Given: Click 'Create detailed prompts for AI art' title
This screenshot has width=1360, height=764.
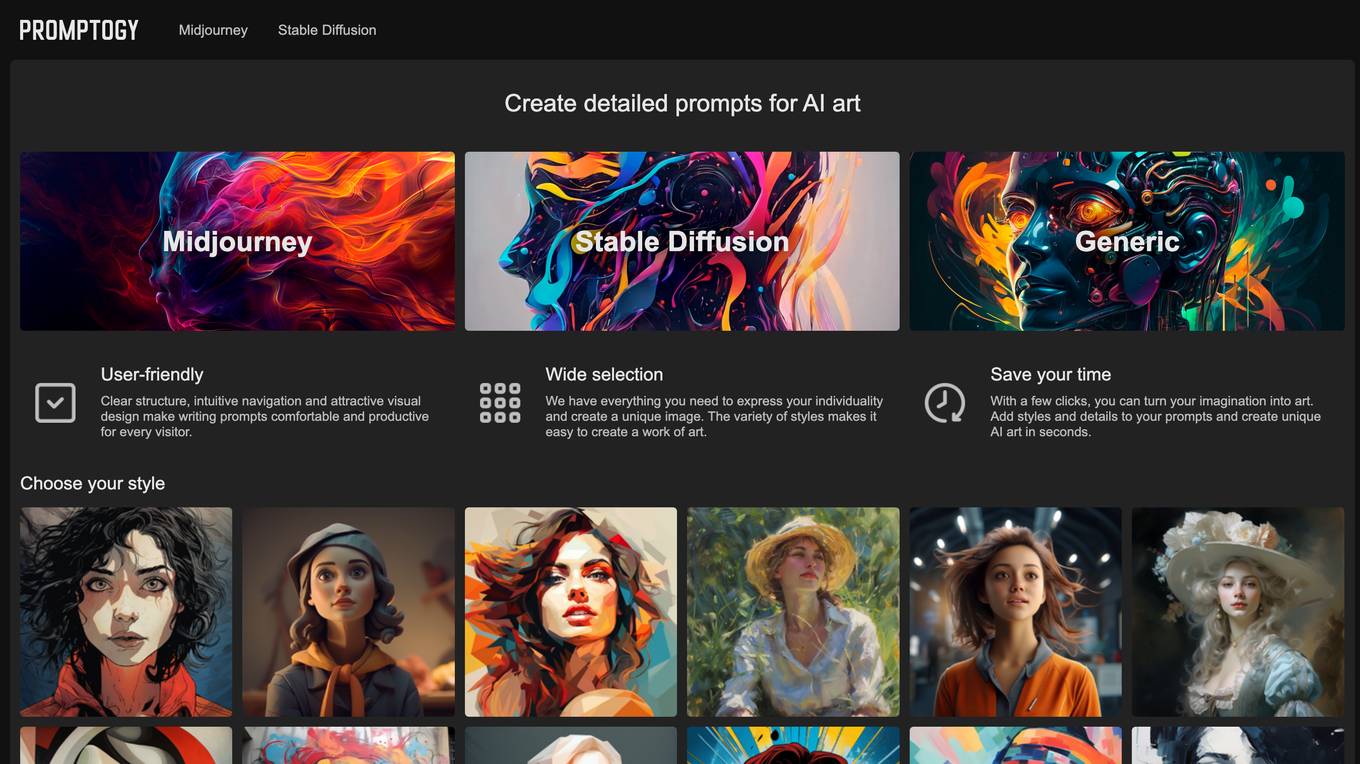Looking at the screenshot, I should pos(682,103).
